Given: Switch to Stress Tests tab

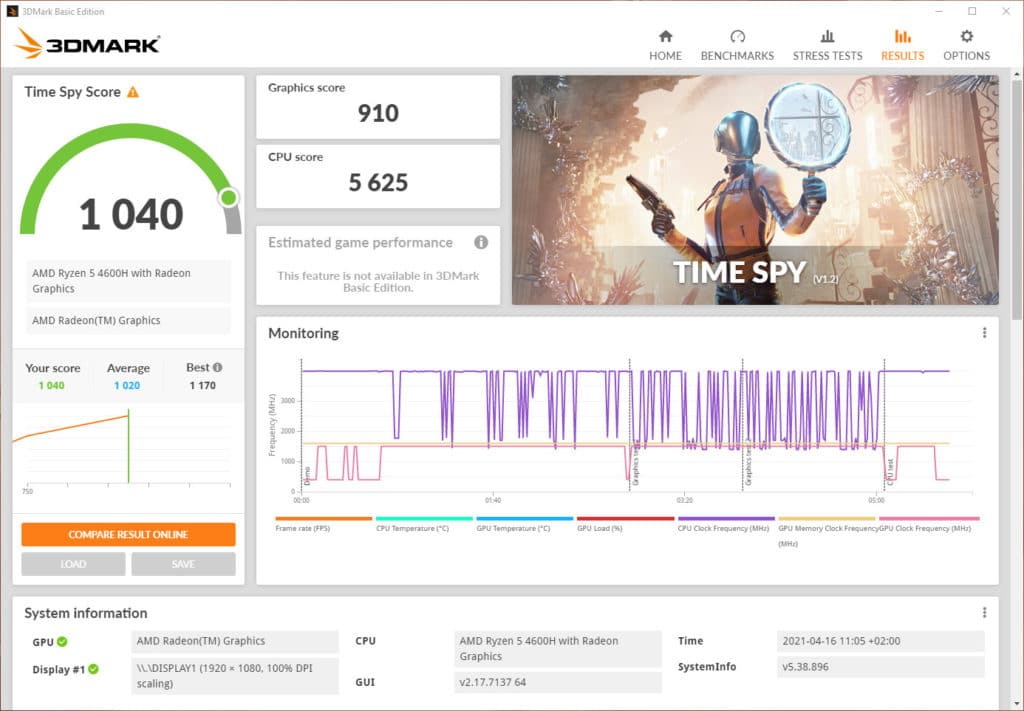Looking at the screenshot, I should pyautogui.click(x=827, y=46).
